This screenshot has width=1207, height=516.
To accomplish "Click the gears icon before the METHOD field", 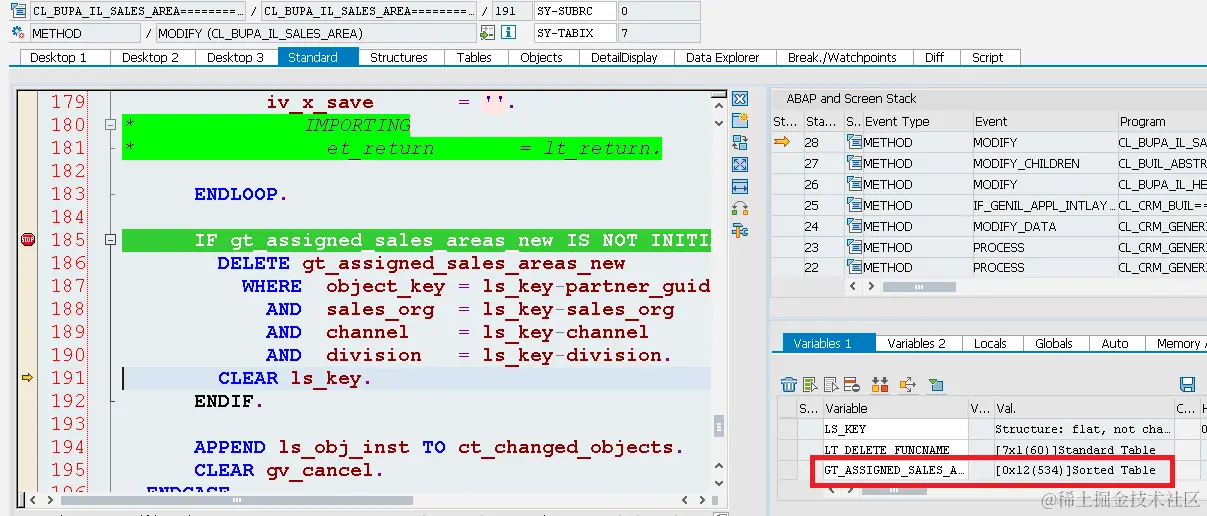I will coord(18,33).
